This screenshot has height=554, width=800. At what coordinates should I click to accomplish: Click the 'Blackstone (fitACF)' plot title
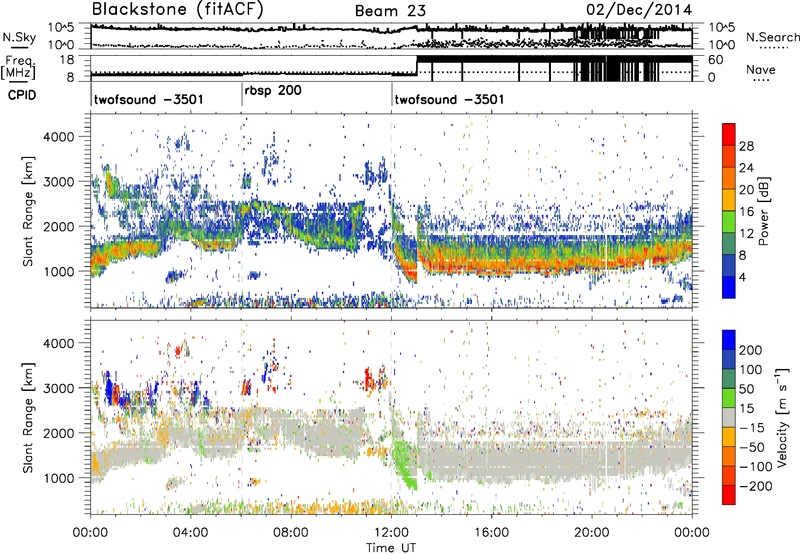(178, 10)
